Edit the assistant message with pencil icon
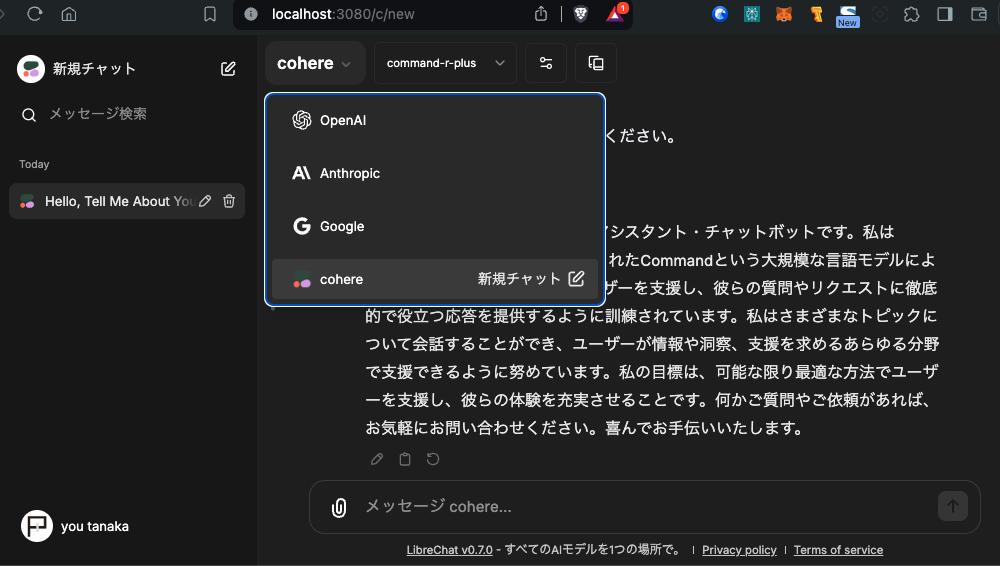This screenshot has height=566, width=1000. (377, 459)
